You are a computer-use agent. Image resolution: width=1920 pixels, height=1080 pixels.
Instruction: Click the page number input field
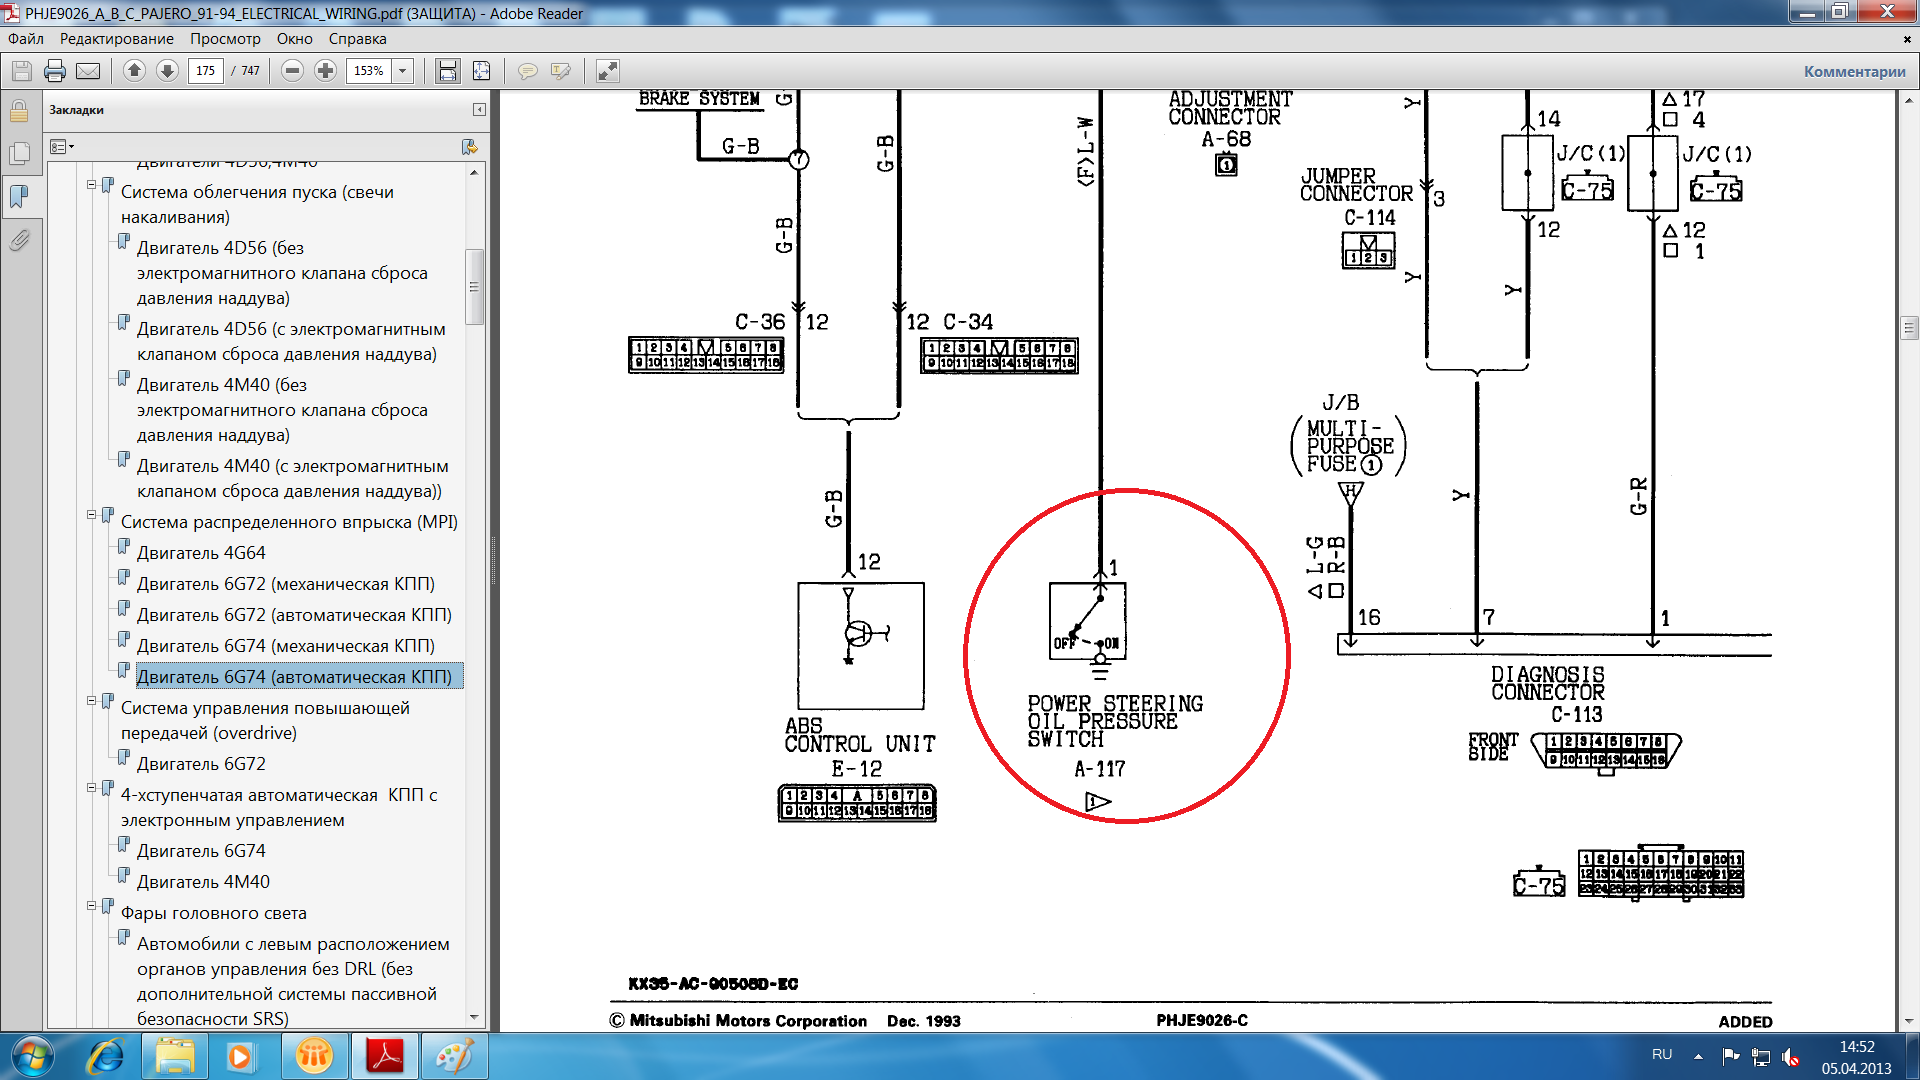[x=205, y=71]
